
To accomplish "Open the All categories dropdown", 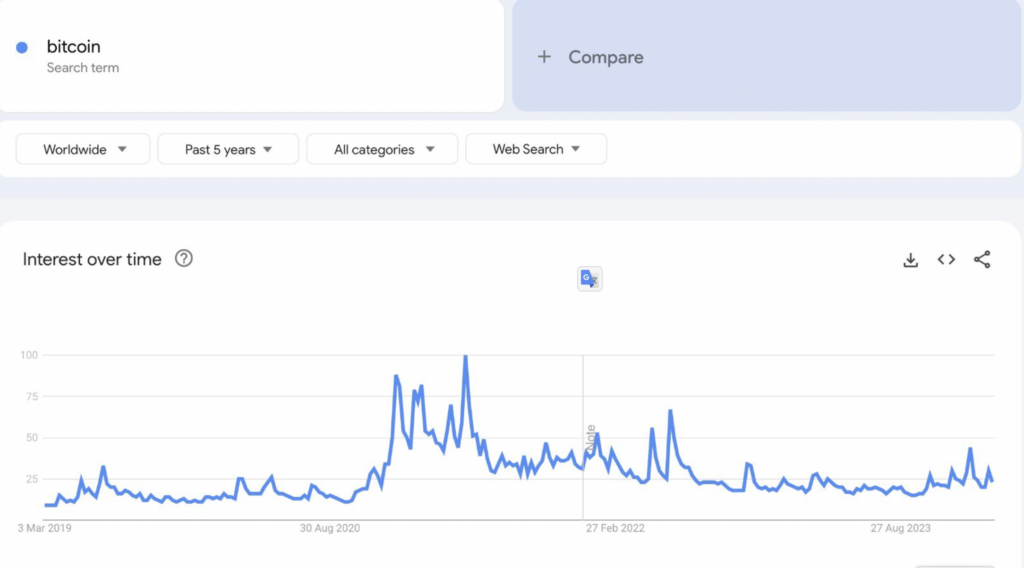I will coord(382,150).
